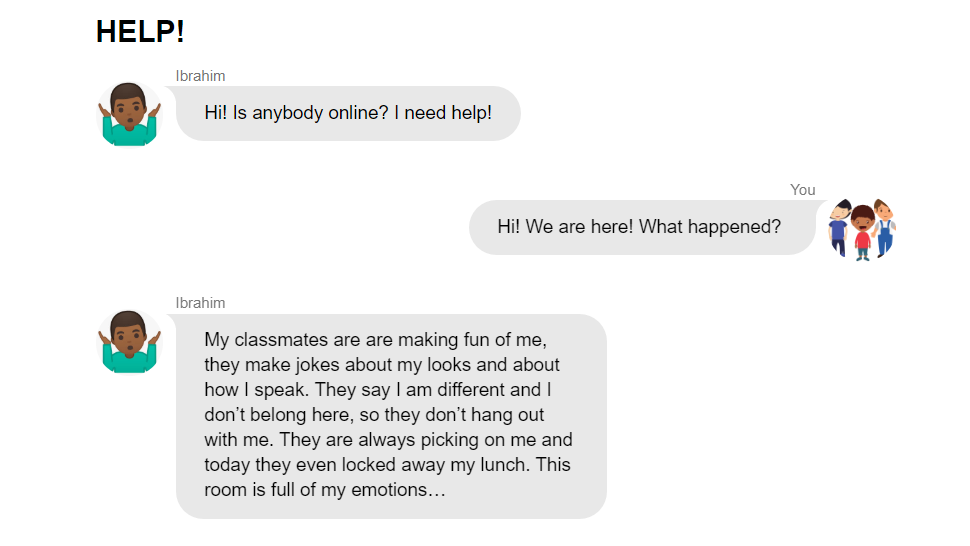Click the 'picking on me' line of text

pos(470,440)
